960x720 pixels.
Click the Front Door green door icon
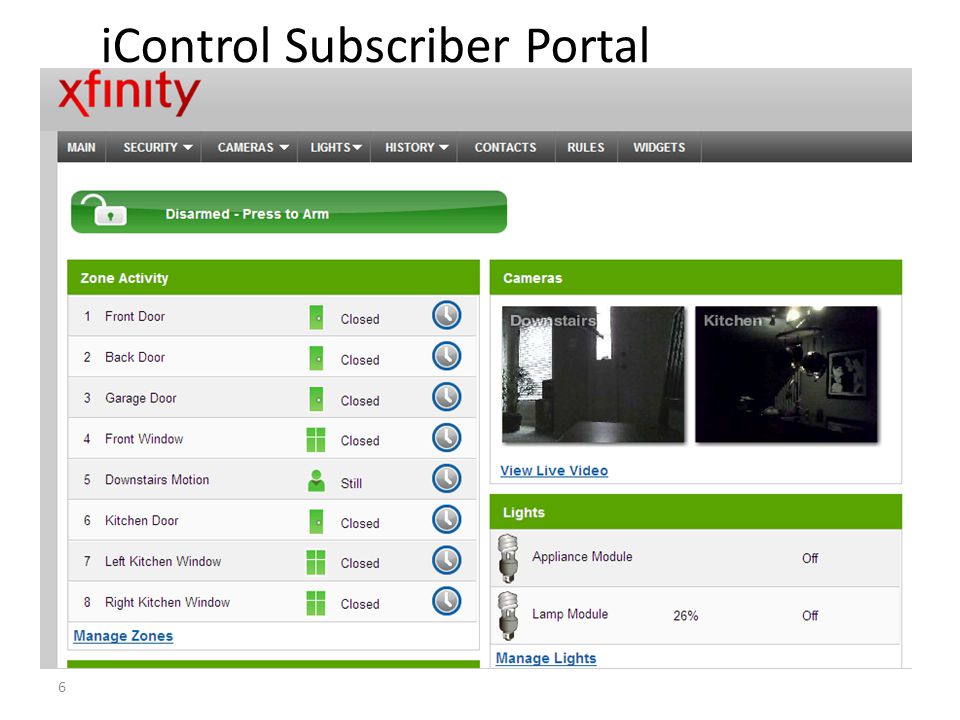tap(316, 318)
